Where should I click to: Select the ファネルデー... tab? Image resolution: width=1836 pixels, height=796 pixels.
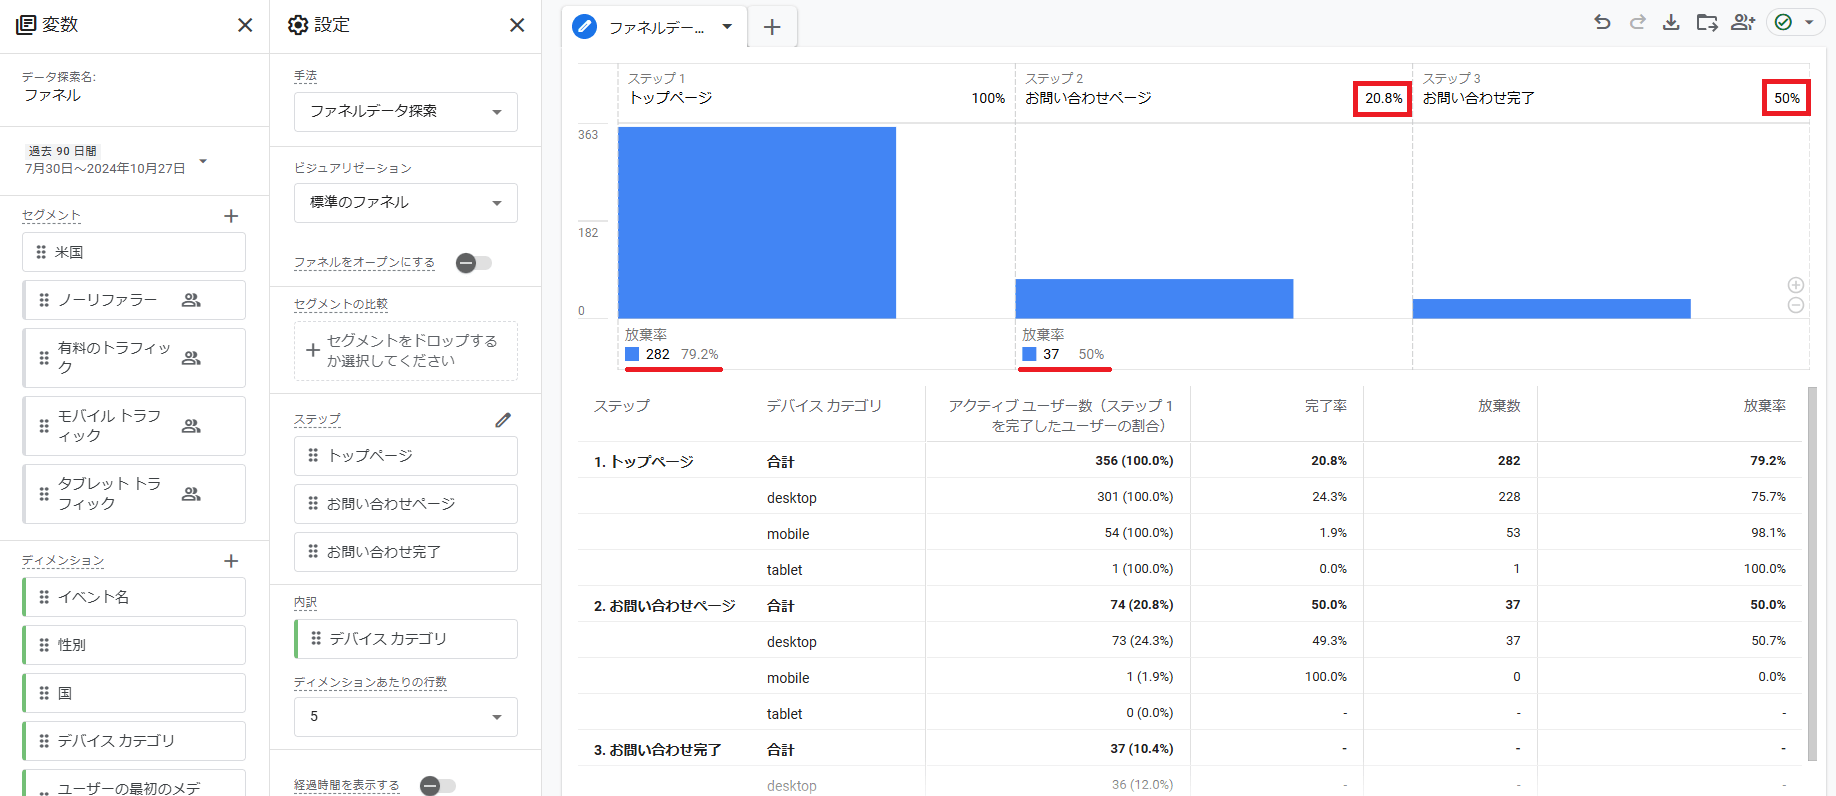(655, 28)
